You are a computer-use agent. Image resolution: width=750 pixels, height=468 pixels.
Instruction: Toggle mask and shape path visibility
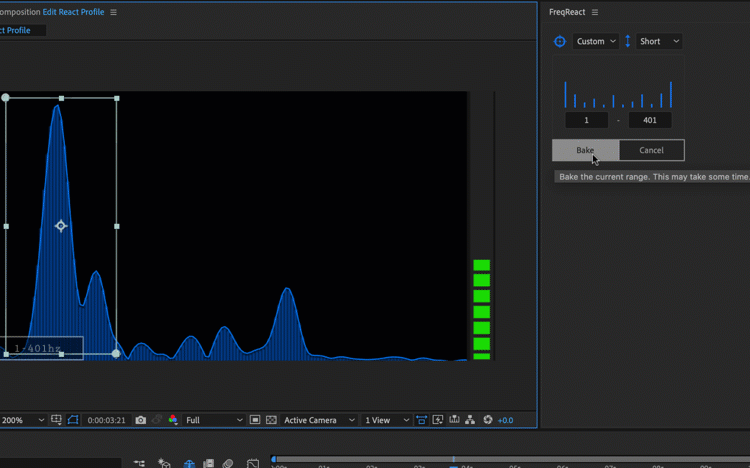pos(73,420)
